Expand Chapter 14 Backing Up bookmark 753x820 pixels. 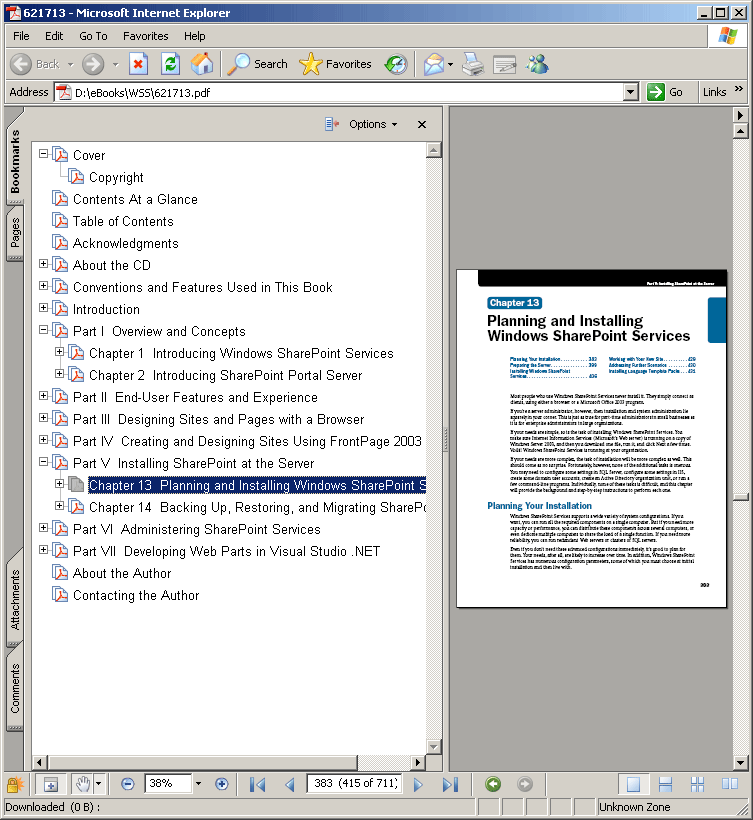(60, 505)
